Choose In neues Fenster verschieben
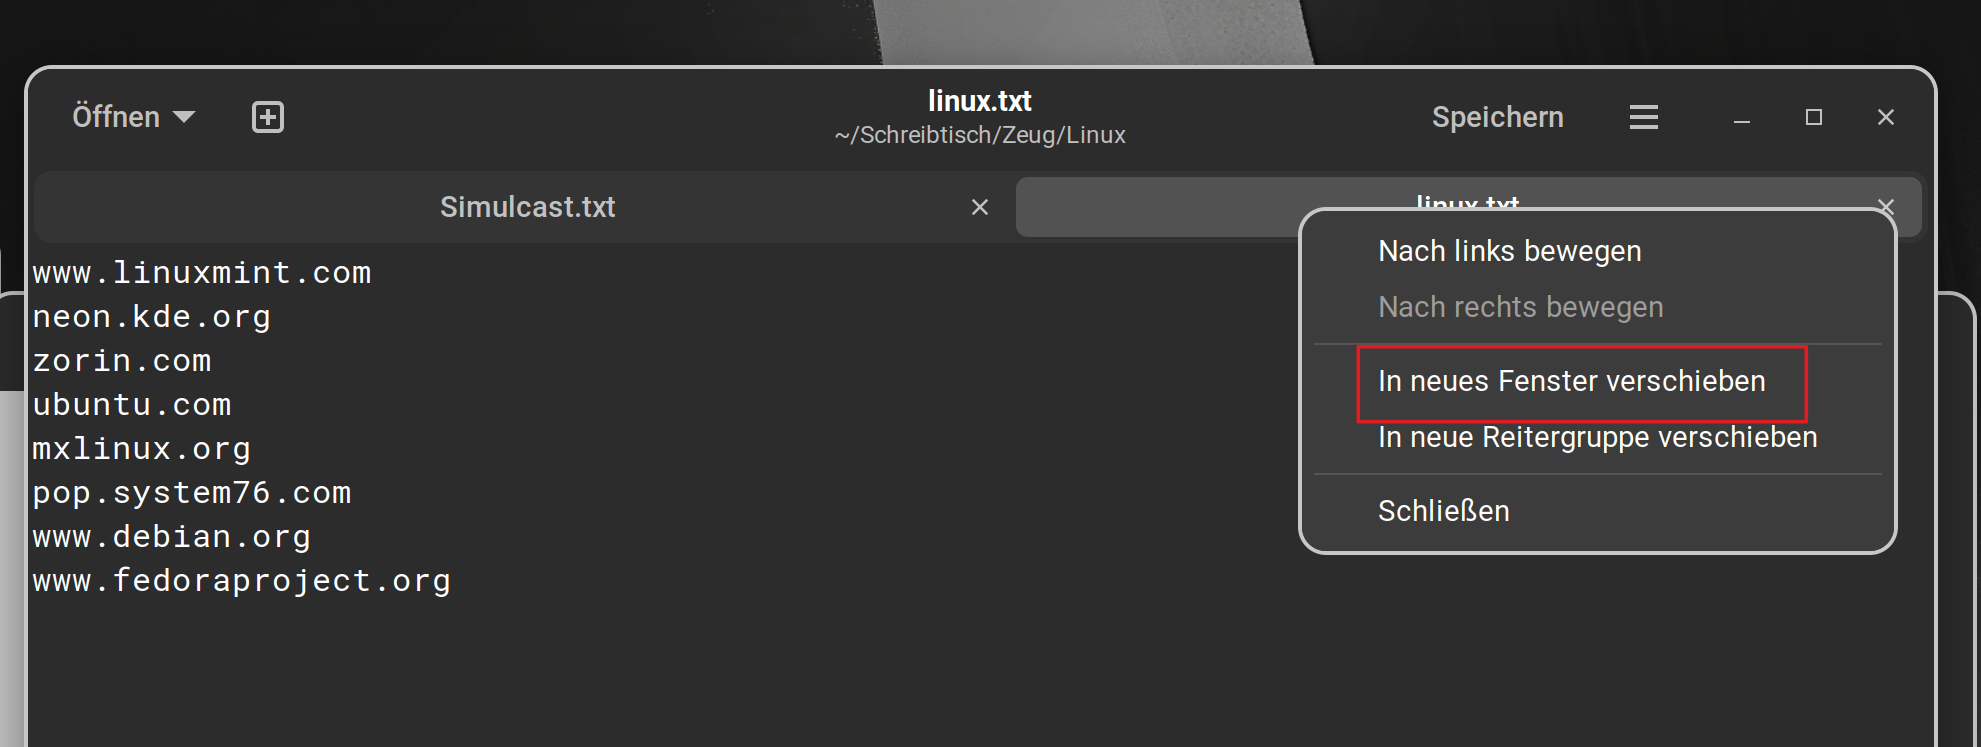 pos(1571,381)
